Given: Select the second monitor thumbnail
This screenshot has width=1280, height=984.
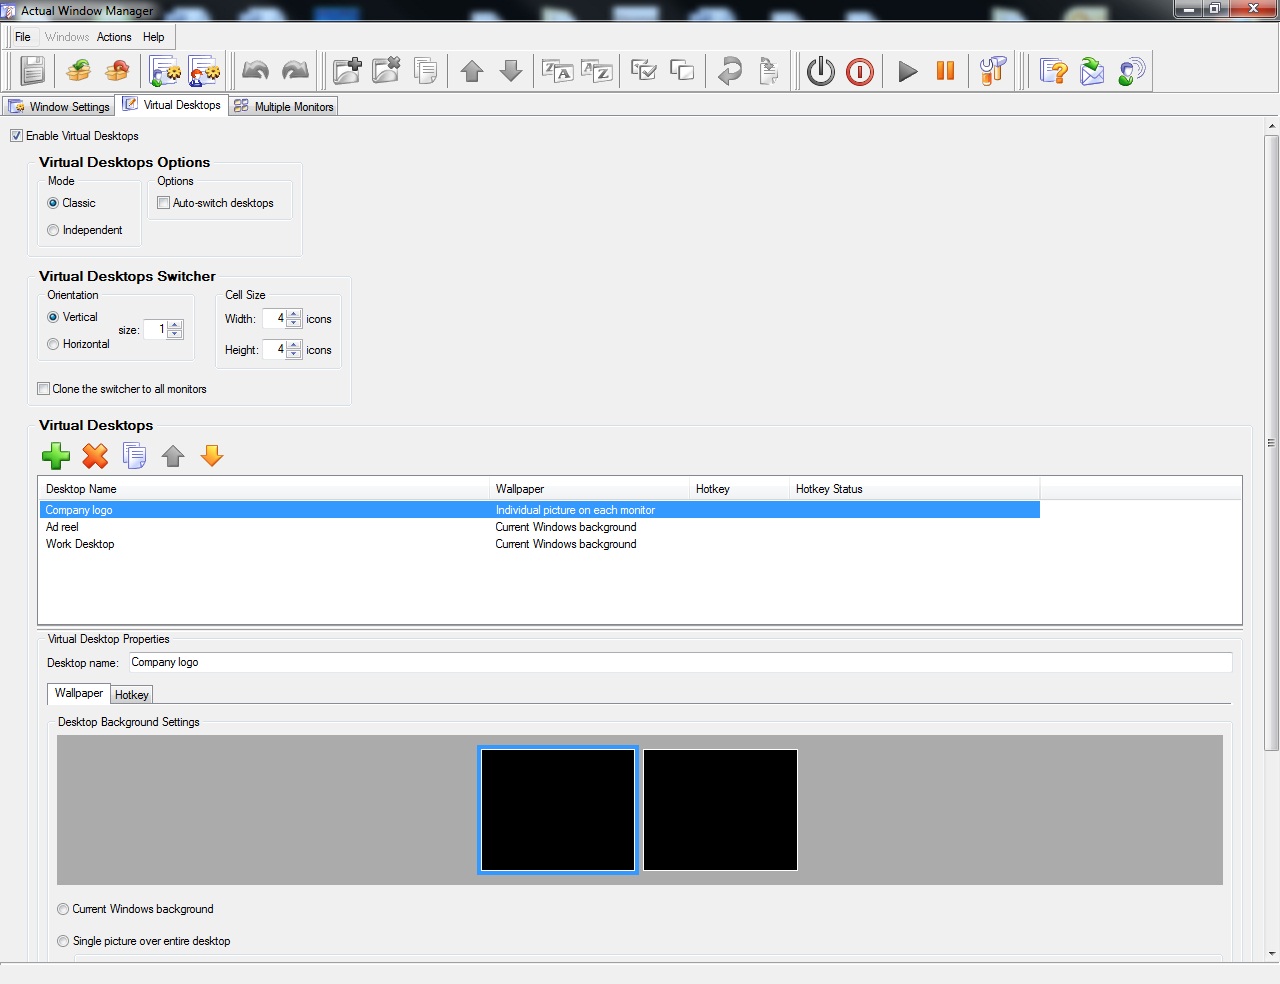Looking at the screenshot, I should 720,810.
